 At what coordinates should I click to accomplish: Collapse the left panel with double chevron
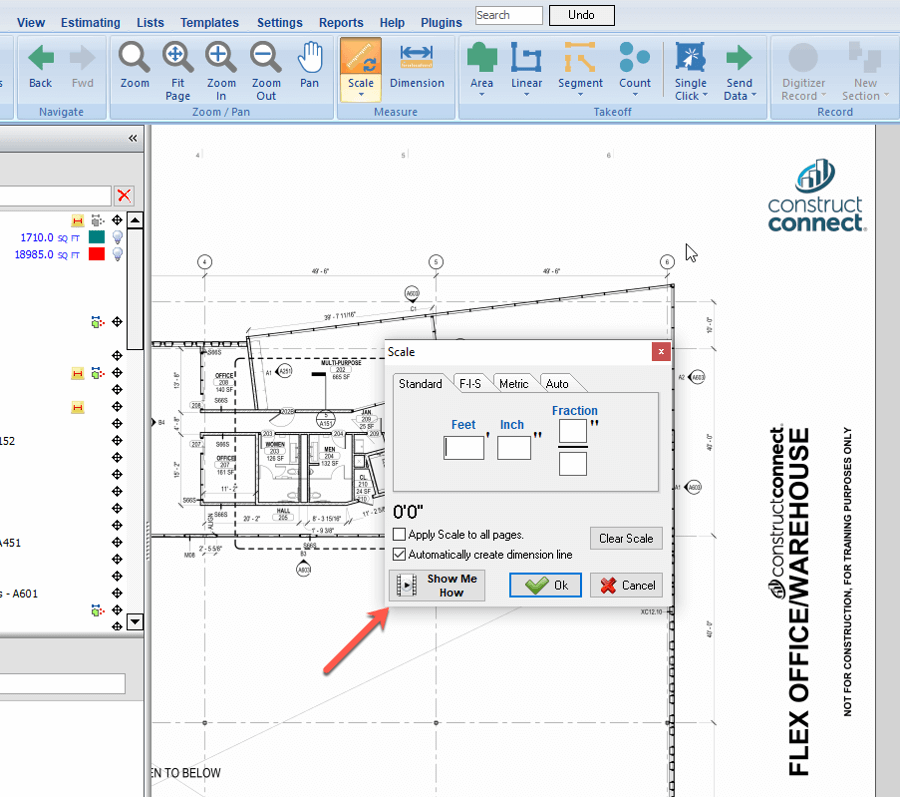click(x=133, y=139)
